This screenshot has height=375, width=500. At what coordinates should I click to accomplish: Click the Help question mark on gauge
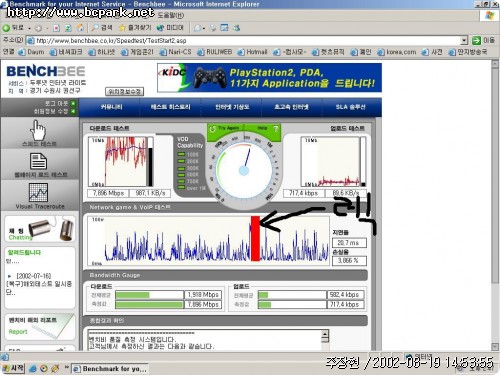click(x=275, y=129)
